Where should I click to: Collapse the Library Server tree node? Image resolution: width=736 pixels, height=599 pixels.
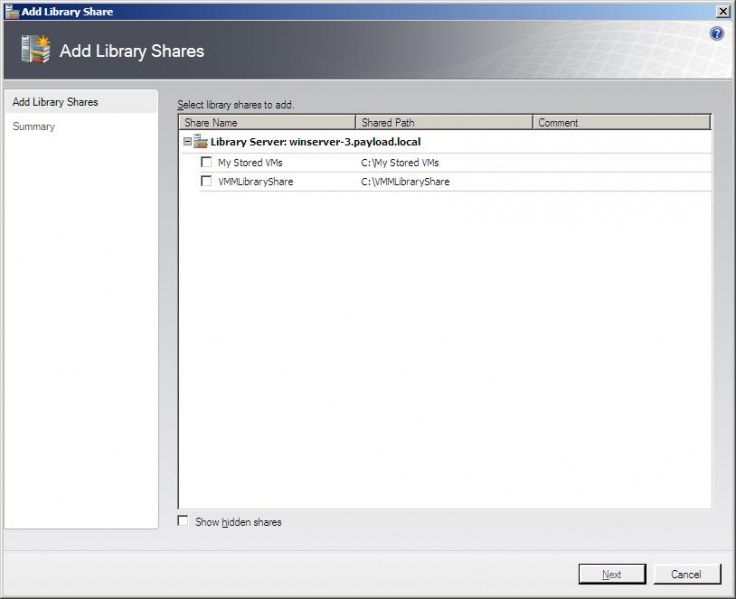click(187, 142)
